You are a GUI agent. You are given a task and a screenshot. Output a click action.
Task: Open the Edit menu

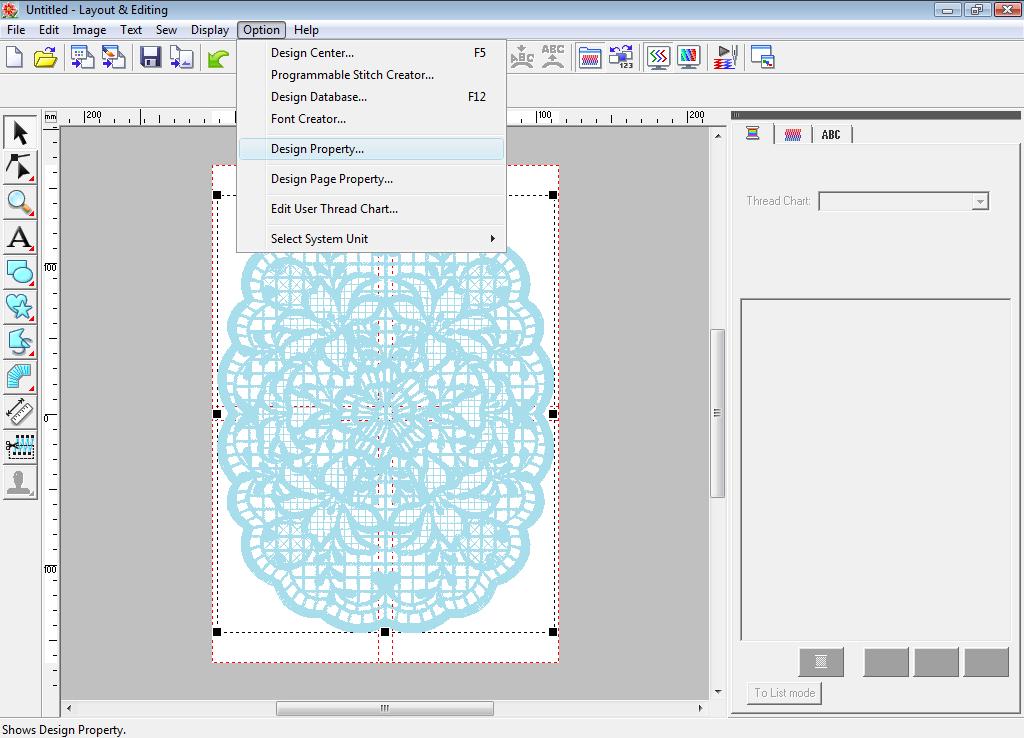tap(48, 30)
